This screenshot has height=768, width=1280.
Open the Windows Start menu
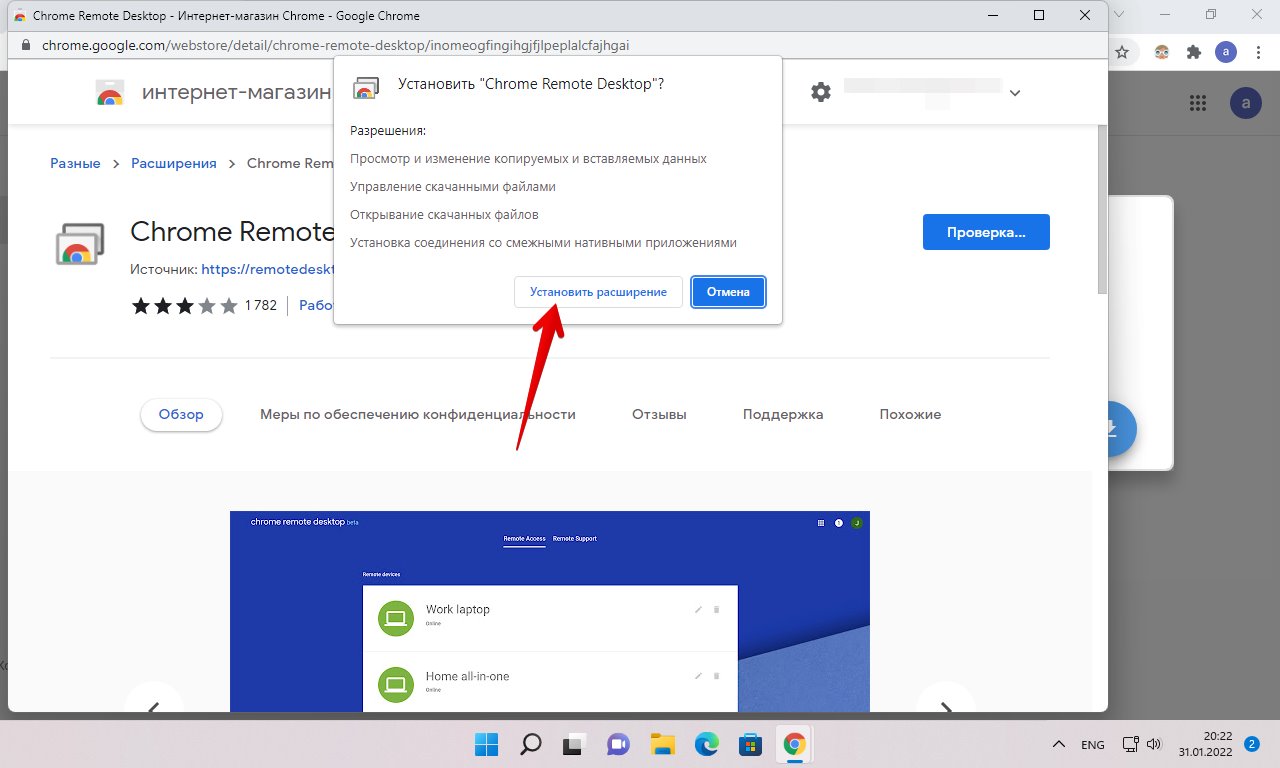click(x=486, y=744)
